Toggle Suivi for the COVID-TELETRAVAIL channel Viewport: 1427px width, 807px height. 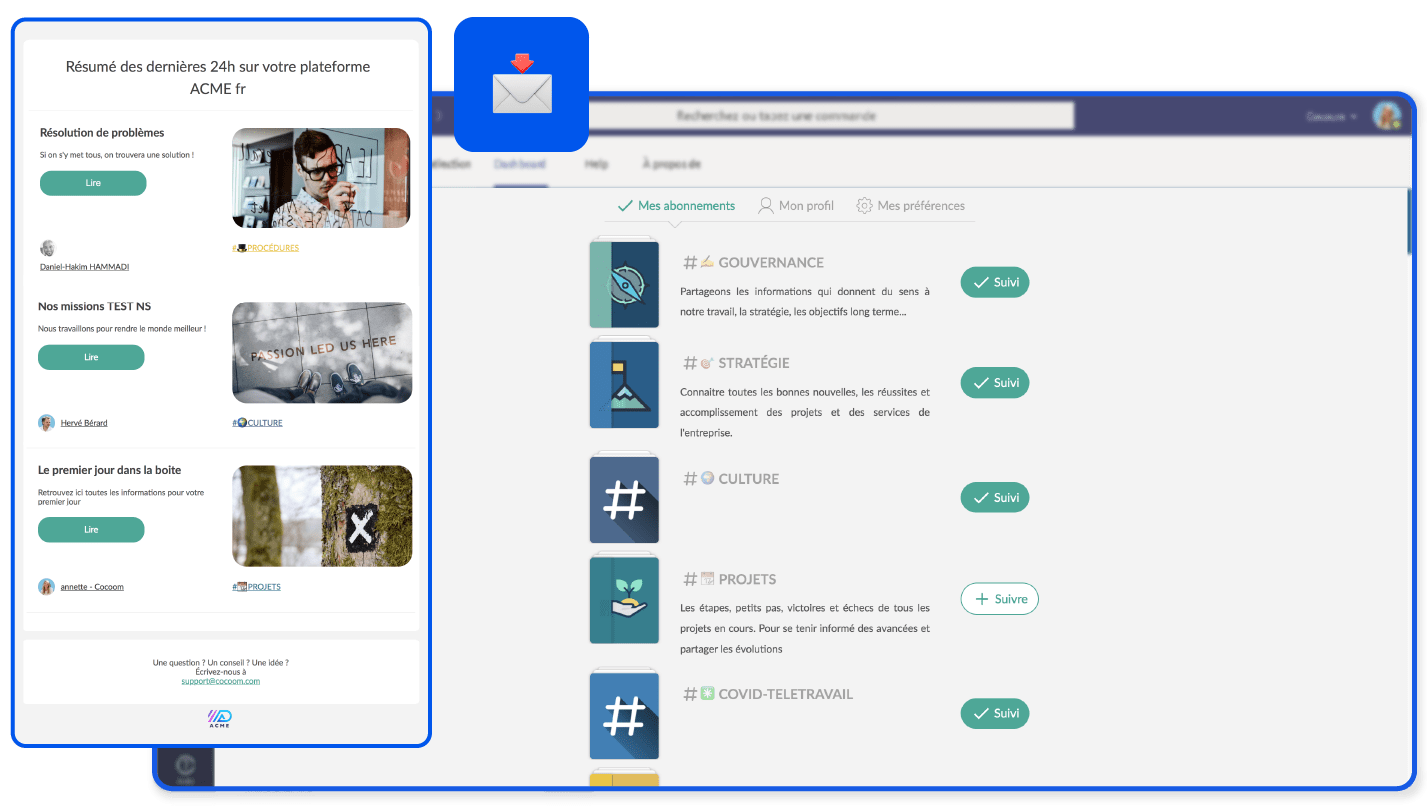pyautogui.click(x=995, y=714)
